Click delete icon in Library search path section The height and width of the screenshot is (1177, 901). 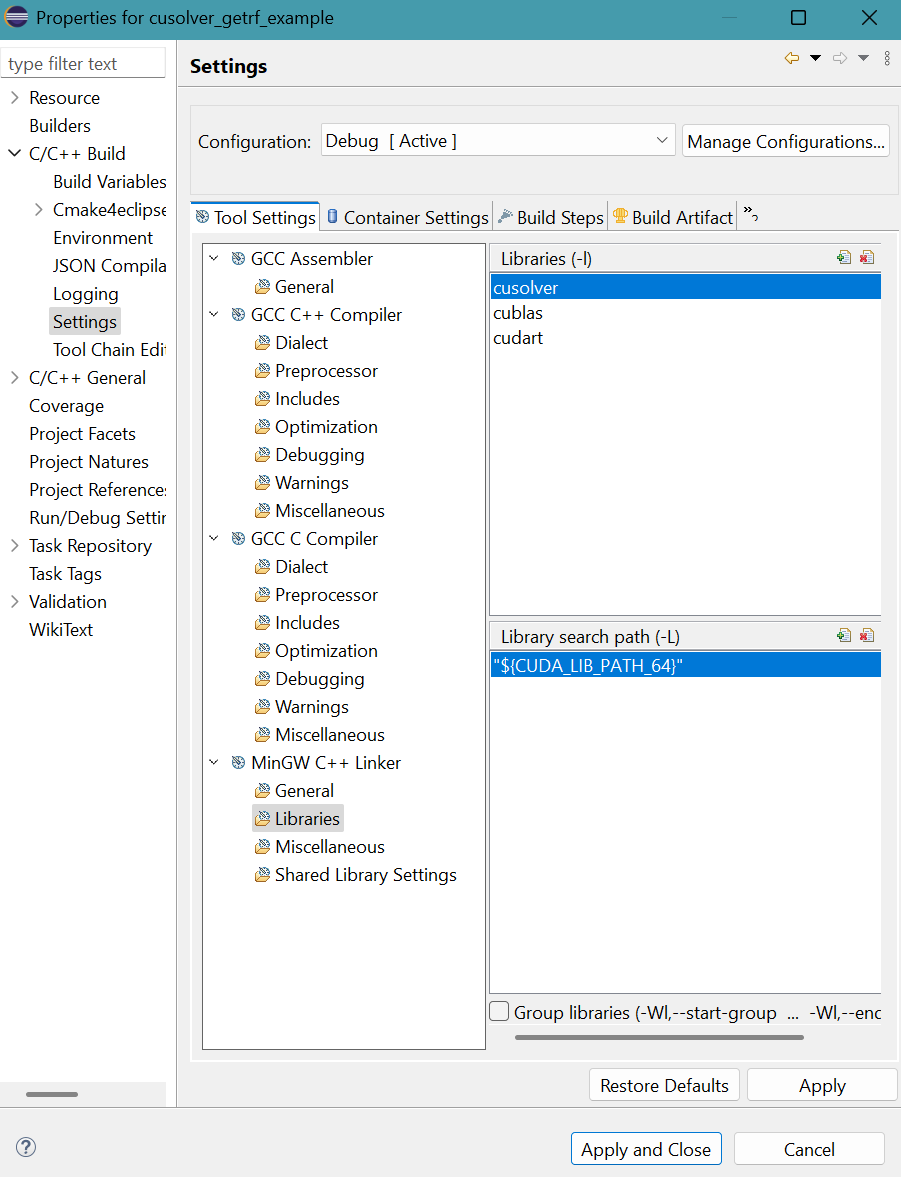tap(867, 636)
